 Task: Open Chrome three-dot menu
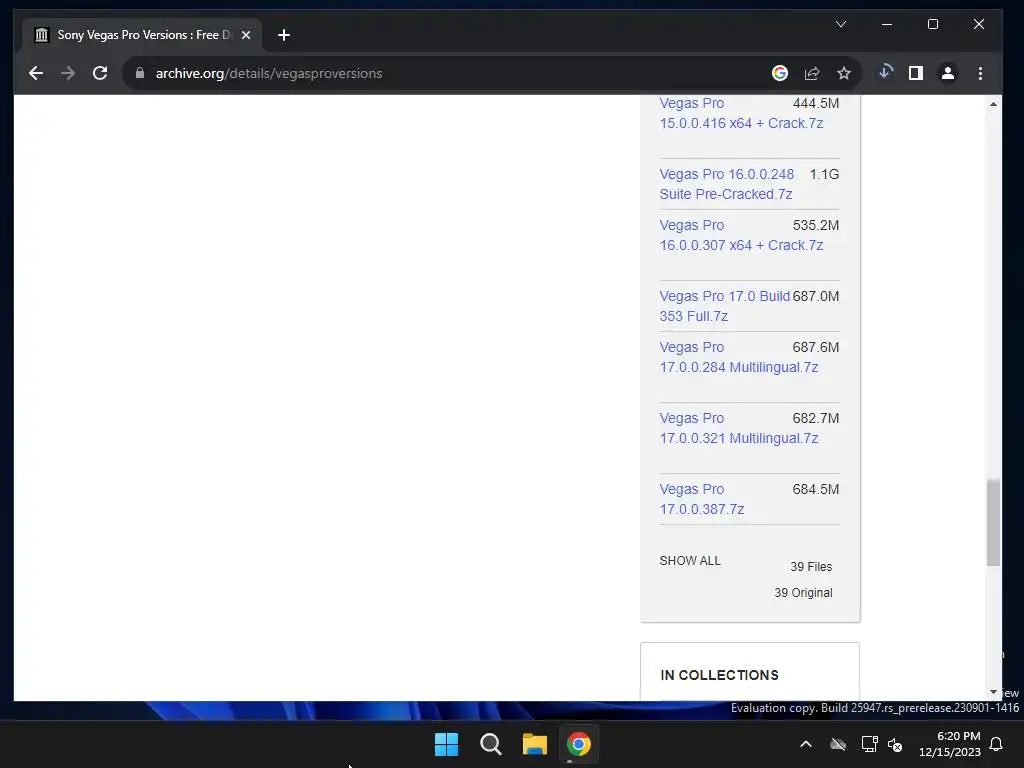[980, 73]
